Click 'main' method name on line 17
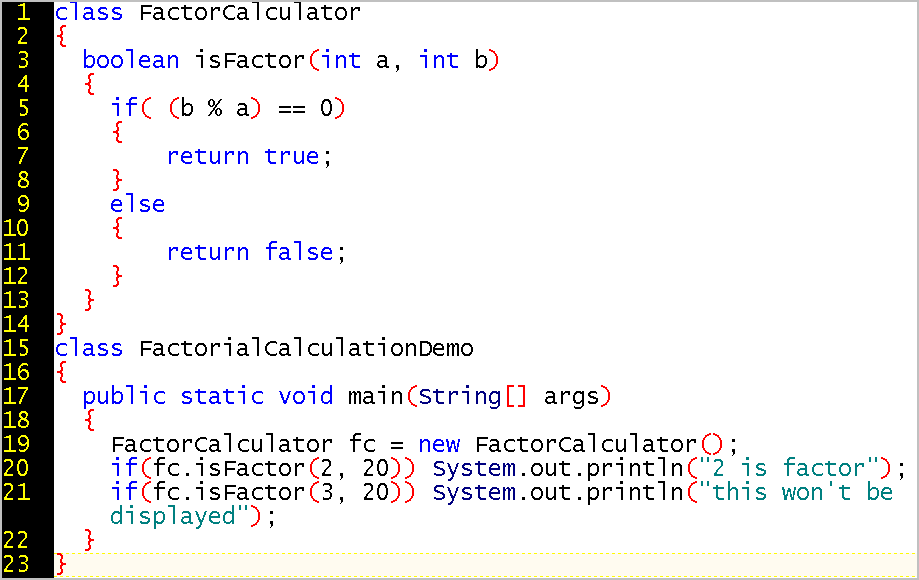This screenshot has height=580, width=919. pos(376,396)
